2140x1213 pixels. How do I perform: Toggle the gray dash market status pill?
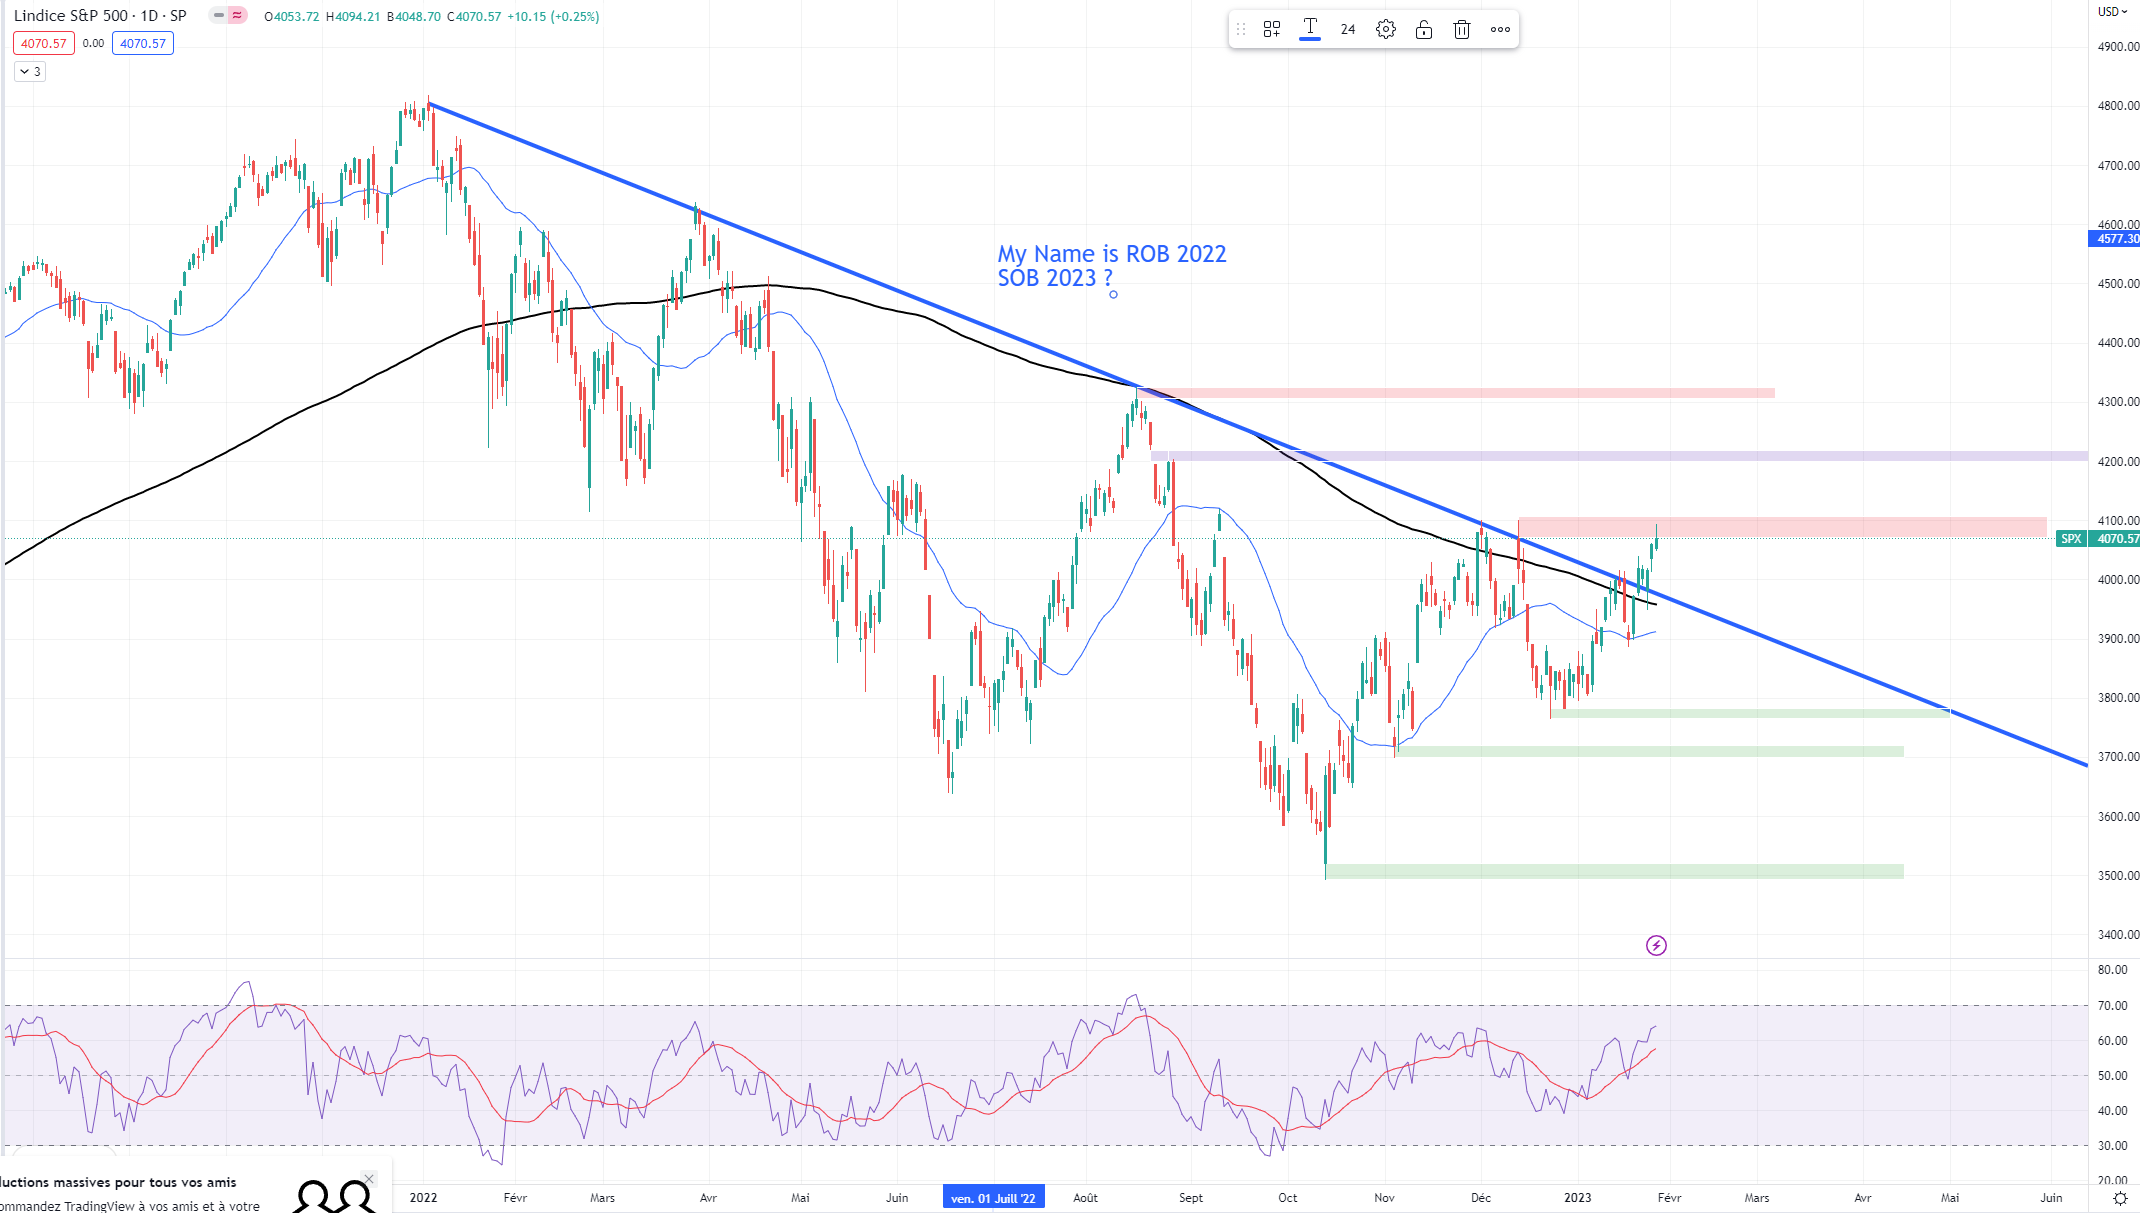pos(219,15)
